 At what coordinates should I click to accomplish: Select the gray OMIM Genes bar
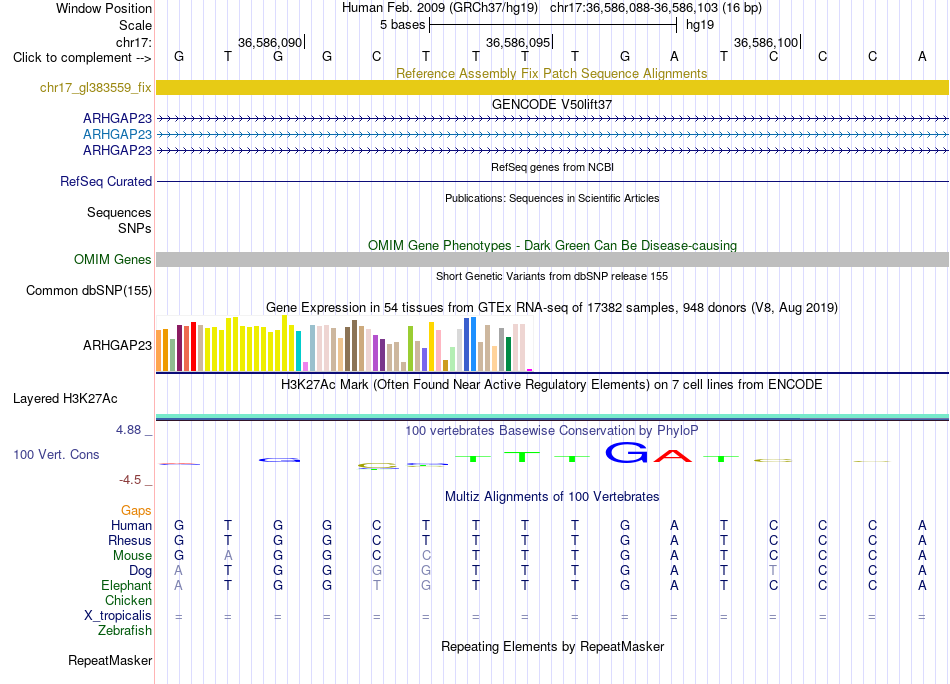click(x=552, y=259)
